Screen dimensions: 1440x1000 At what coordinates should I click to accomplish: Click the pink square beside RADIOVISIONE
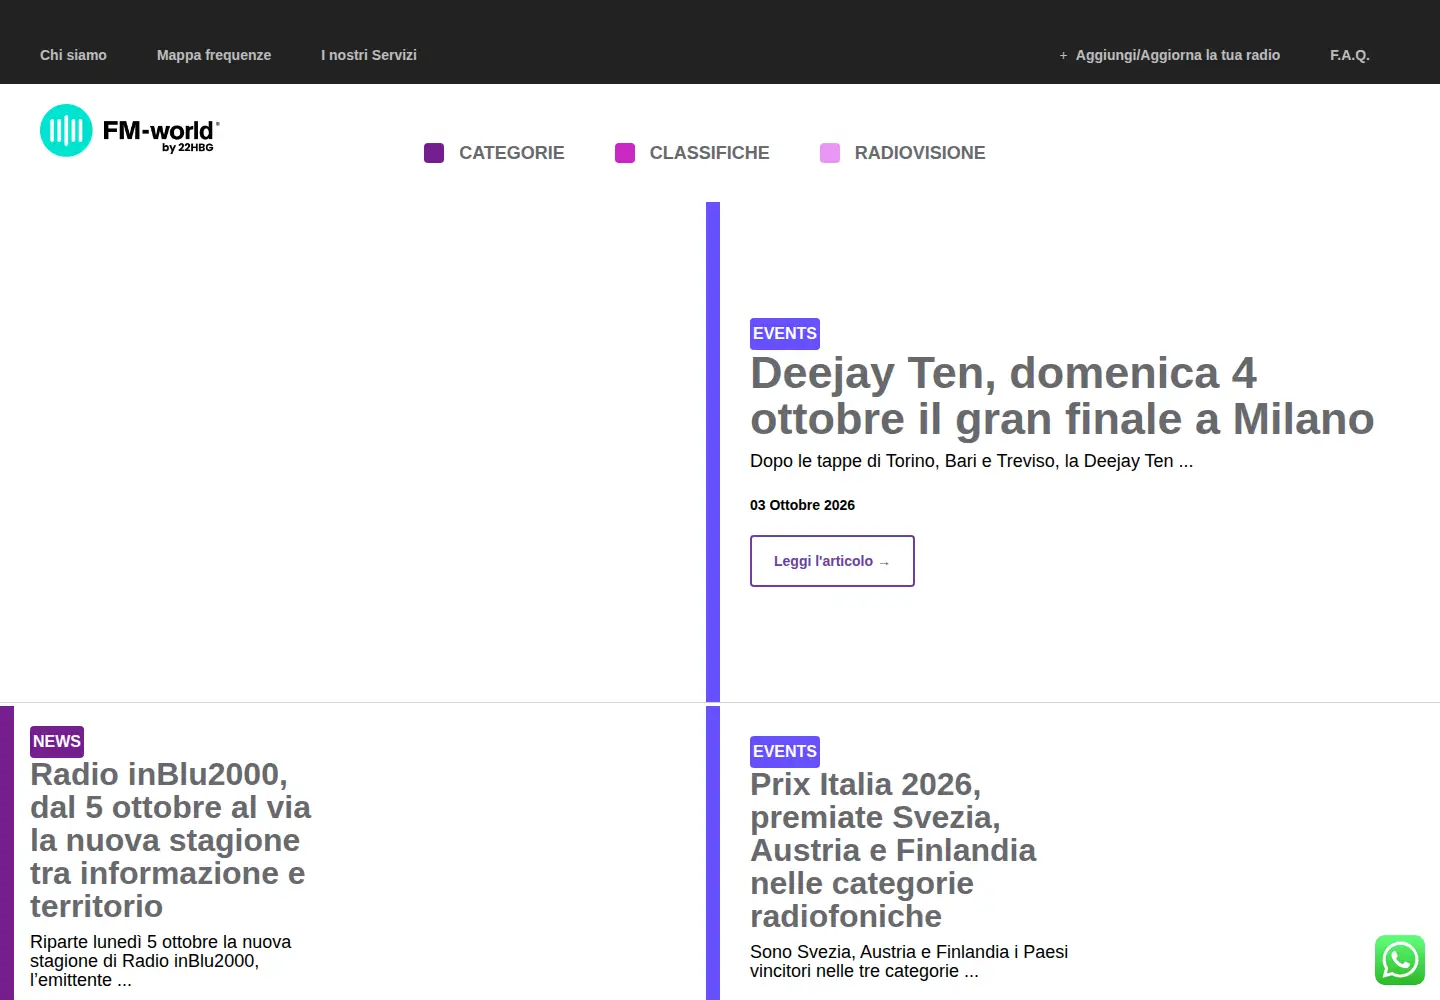830,153
